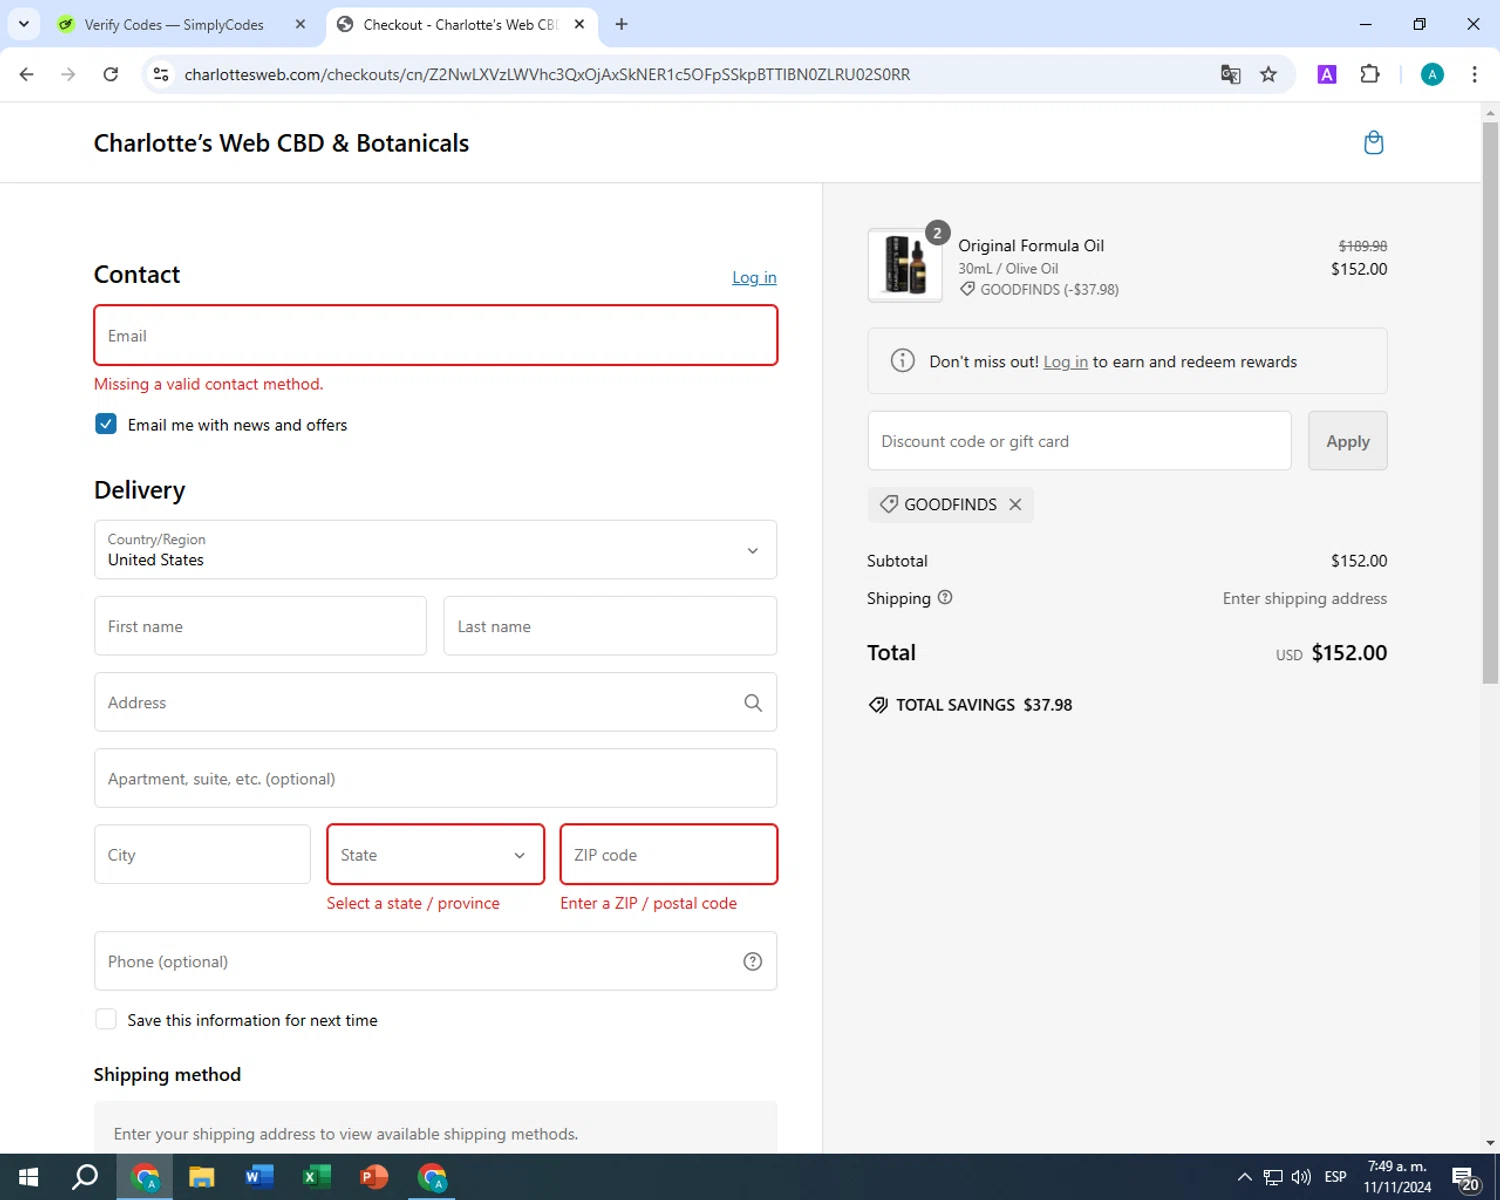Close the Checkout tab
Viewport: 1500px width, 1200px height.
tap(579, 24)
